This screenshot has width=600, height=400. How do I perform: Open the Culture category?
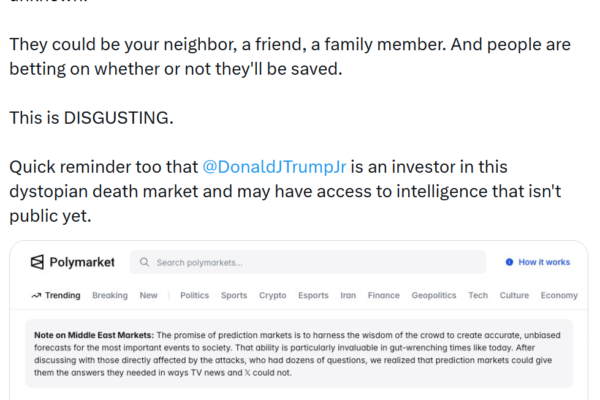pos(514,296)
